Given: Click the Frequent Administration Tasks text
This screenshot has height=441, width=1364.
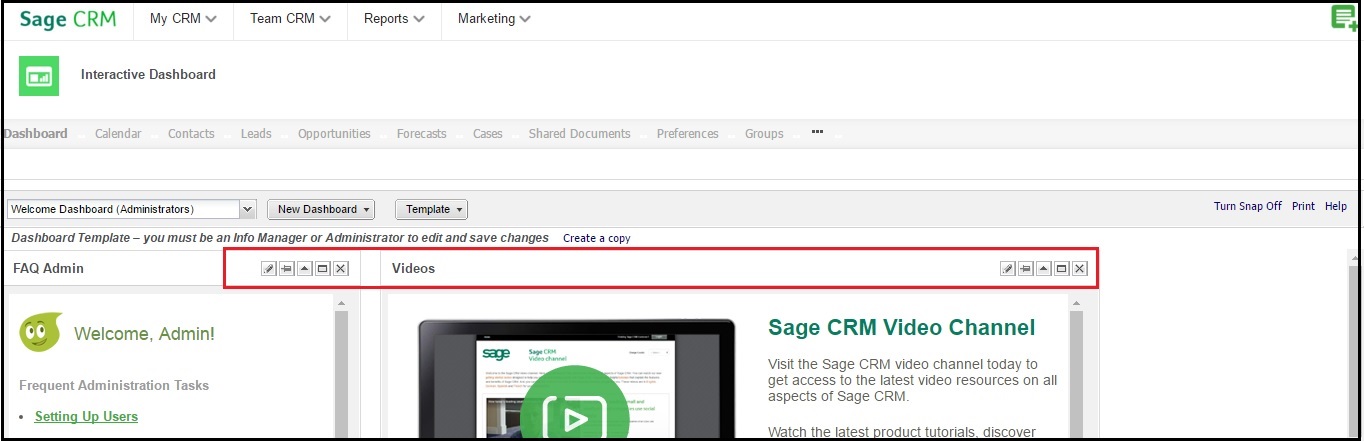Looking at the screenshot, I should pos(114,385).
